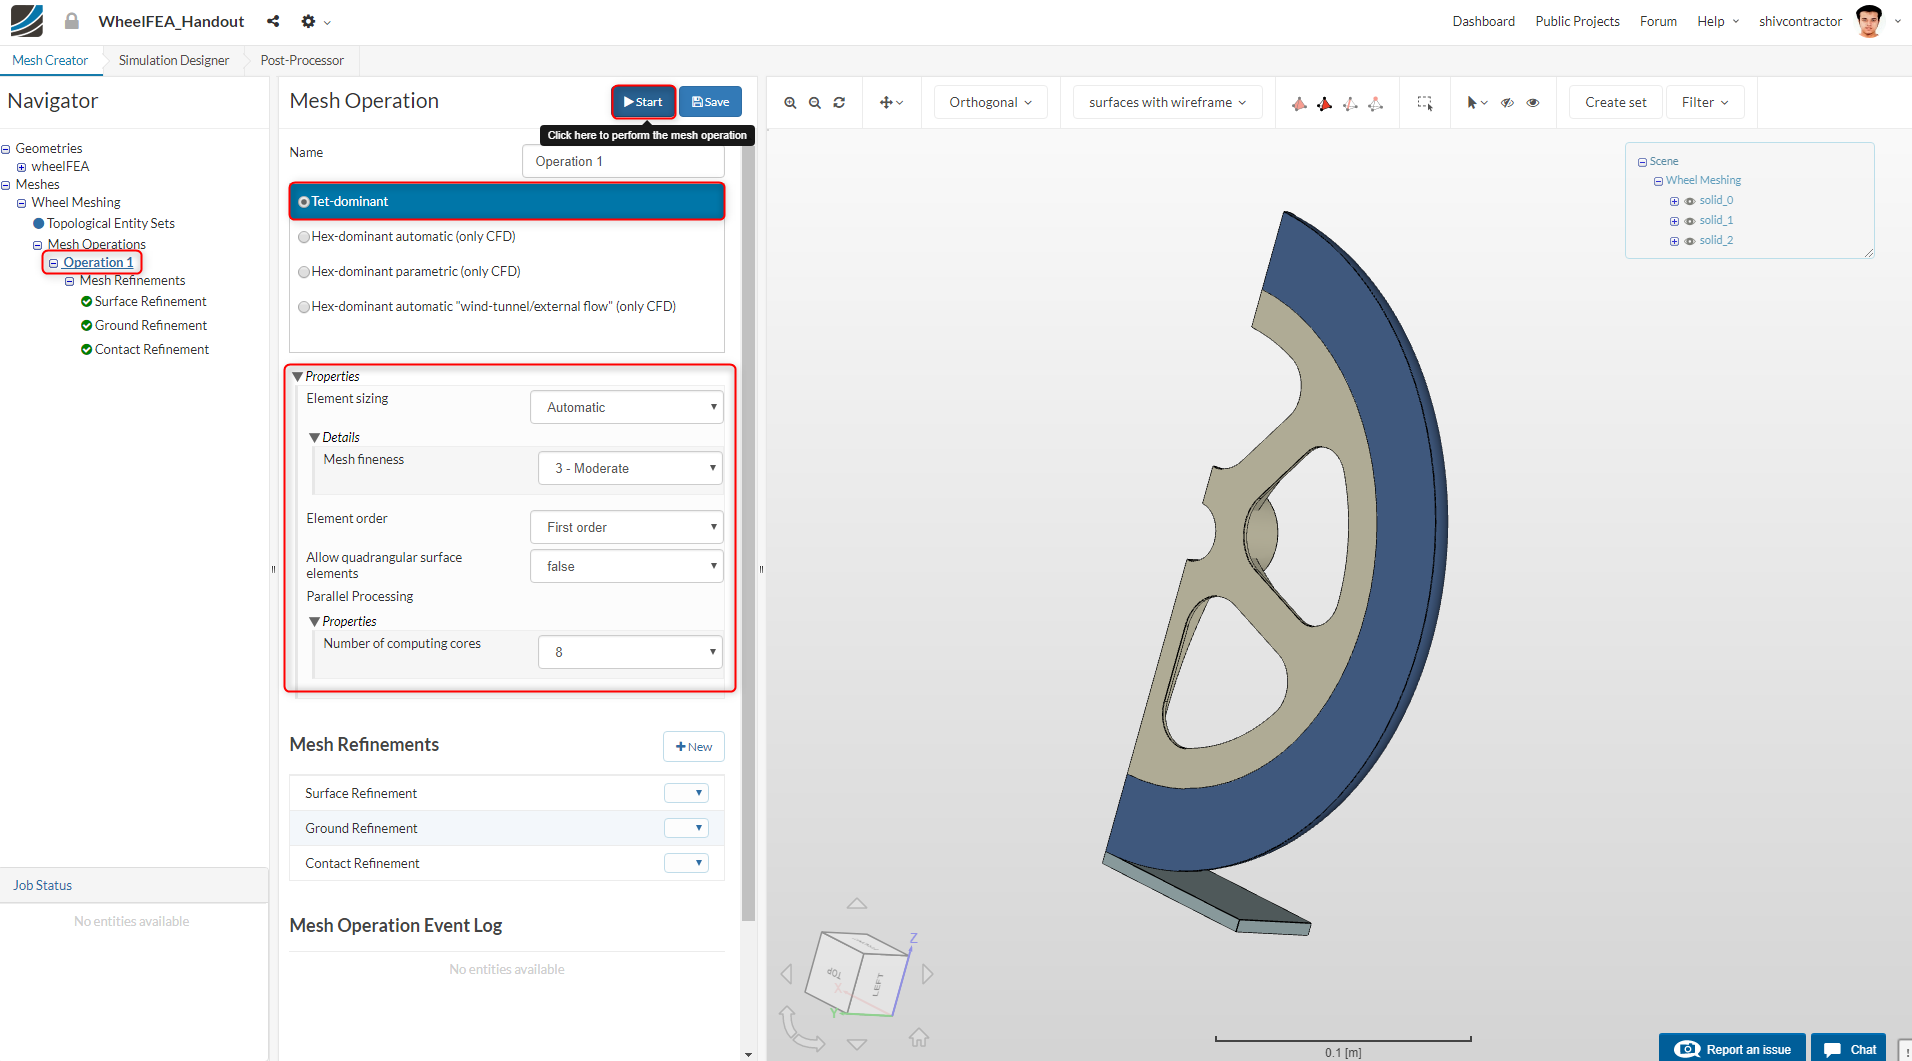Image resolution: width=1912 pixels, height=1061 pixels.
Task: Click the lock icon beside project name
Action: click(x=72, y=21)
